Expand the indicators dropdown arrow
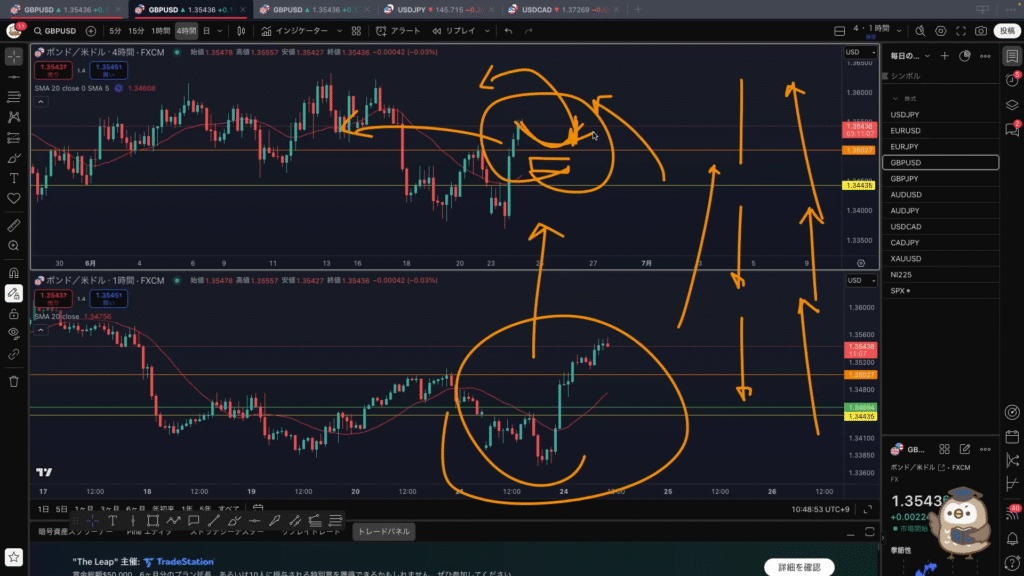Screen dimensions: 1024x576 339,31
